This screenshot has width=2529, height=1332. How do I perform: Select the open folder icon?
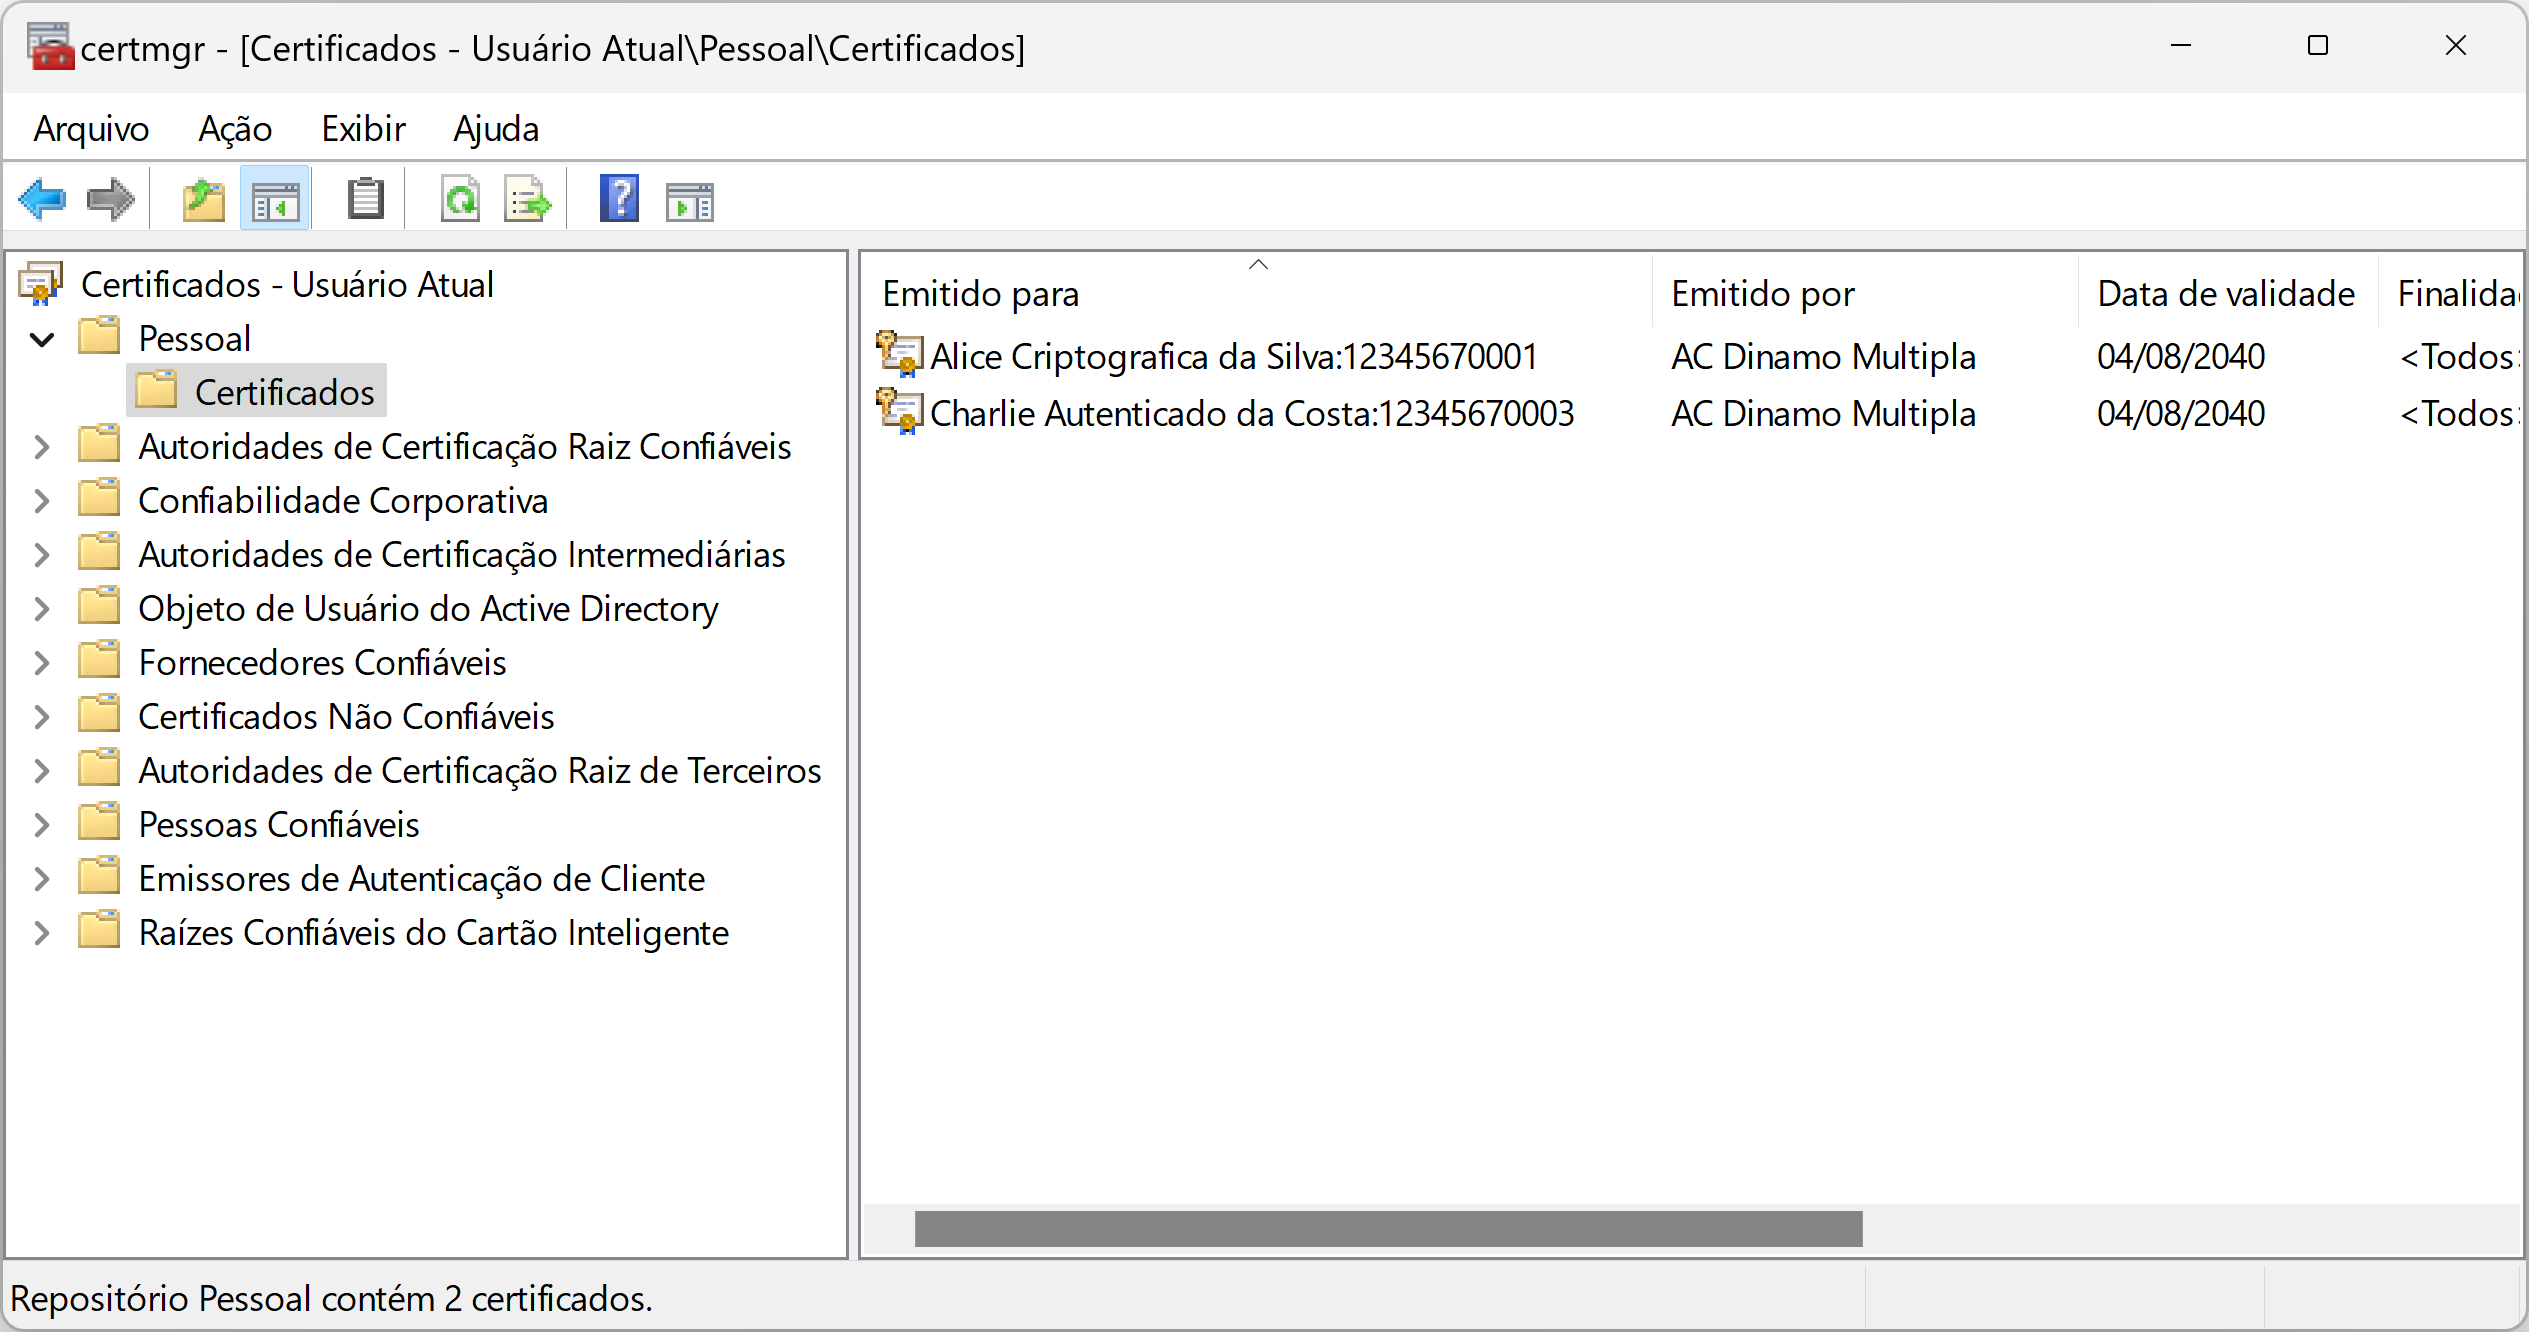click(x=201, y=199)
